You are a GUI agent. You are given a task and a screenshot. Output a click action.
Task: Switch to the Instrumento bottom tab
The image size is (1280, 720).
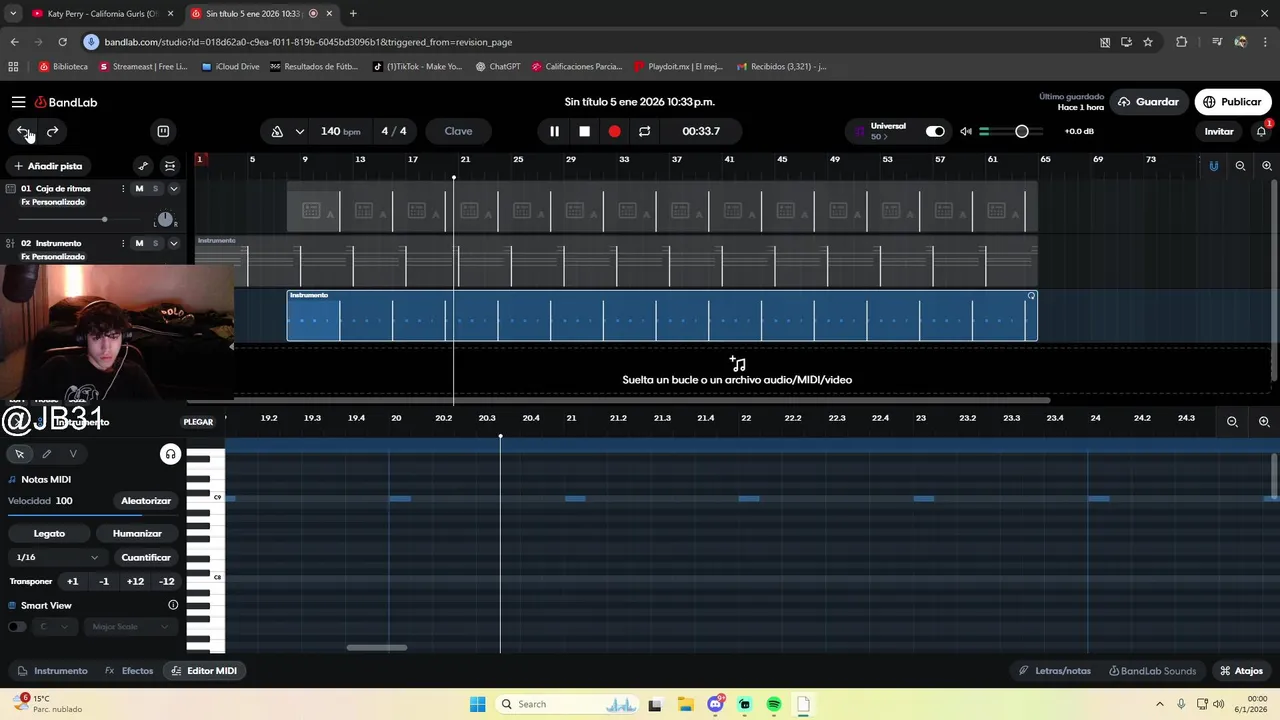click(53, 671)
